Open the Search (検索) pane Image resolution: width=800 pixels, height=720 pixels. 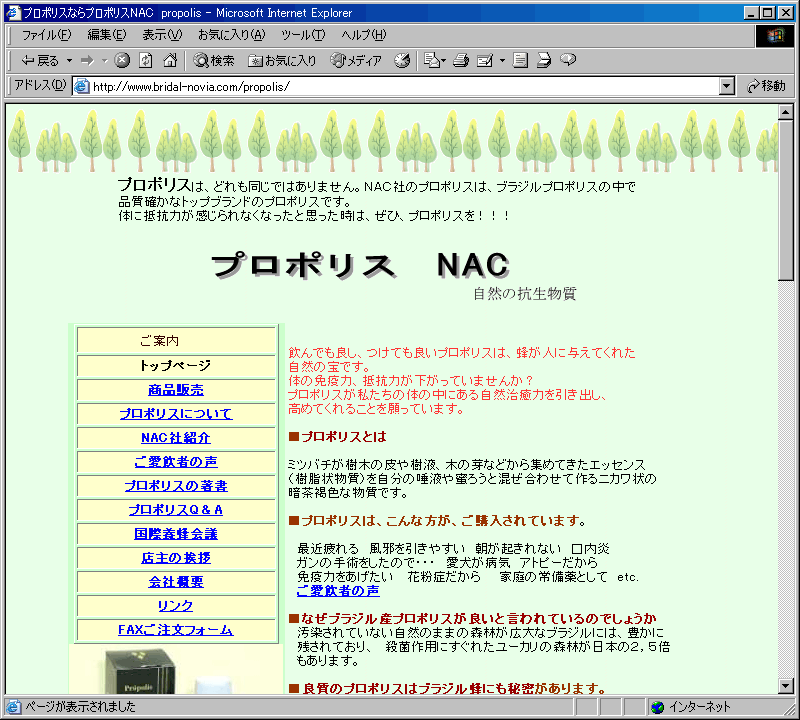(x=214, y=61)
